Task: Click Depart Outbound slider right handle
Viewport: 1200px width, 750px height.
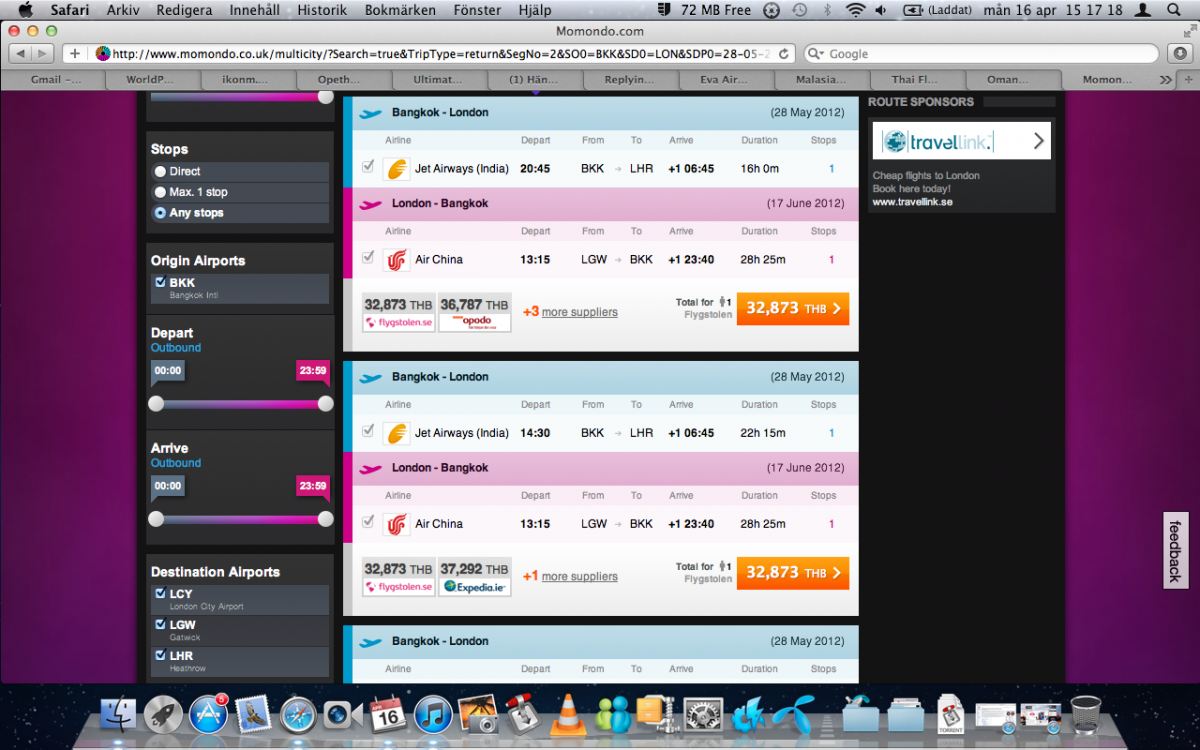Action: [x=325, y=404]
